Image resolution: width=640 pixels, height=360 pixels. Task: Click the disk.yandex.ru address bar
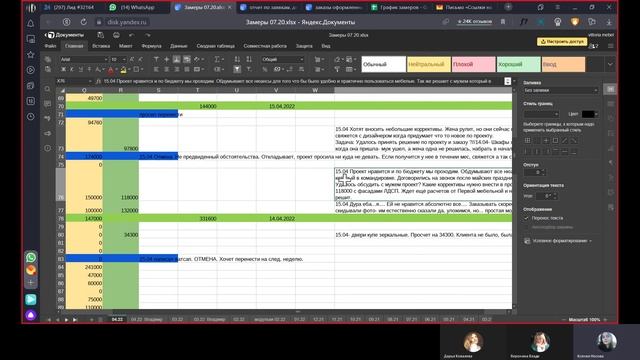pyautogui.click(x=127, y=22)
